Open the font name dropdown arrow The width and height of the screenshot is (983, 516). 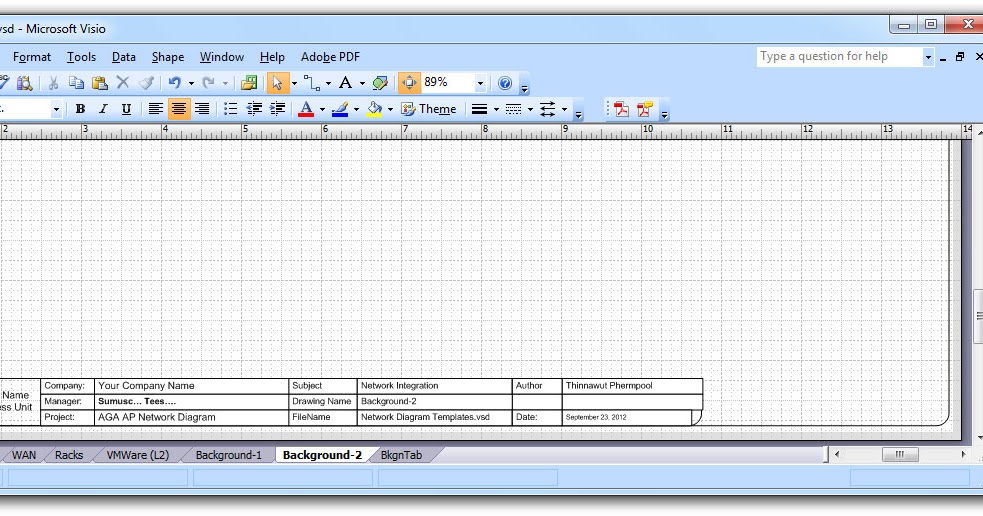56,110
